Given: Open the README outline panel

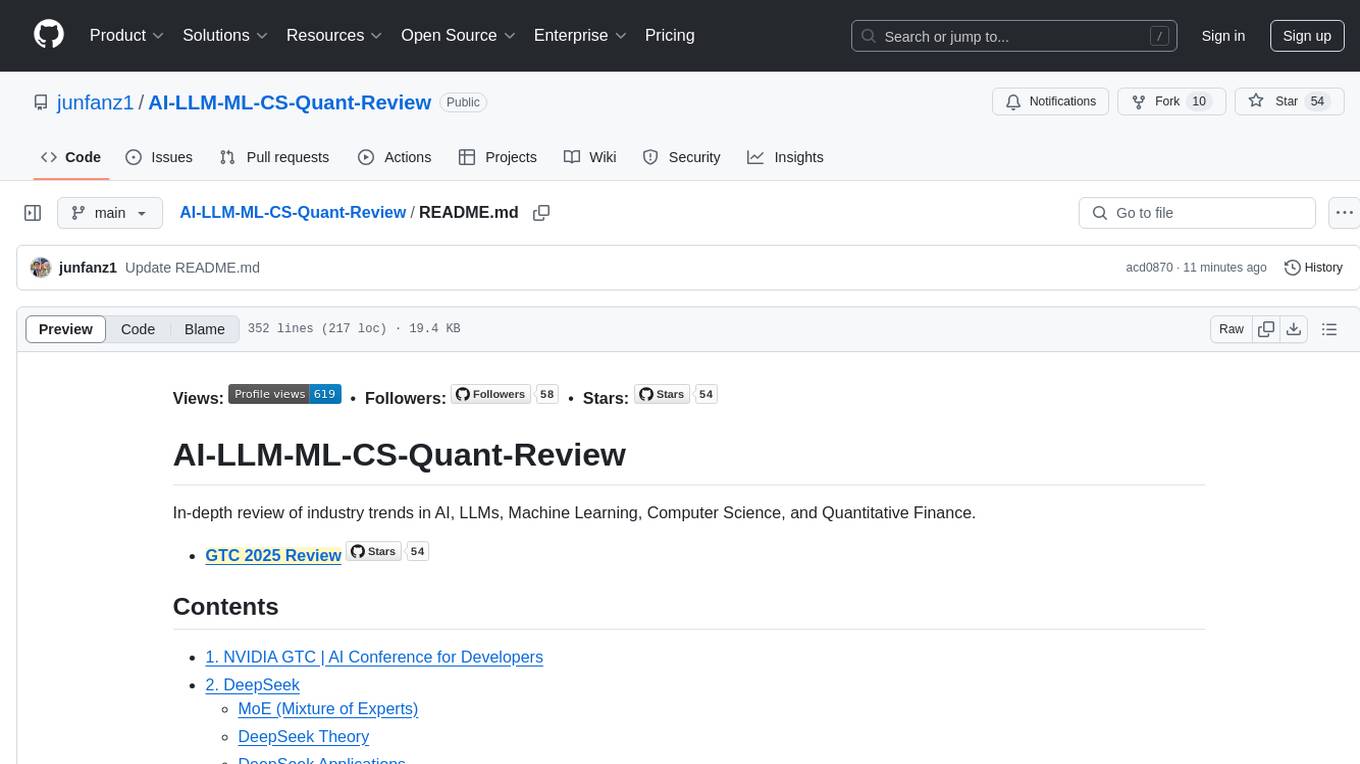Looking at the screenshot, I should 1329,329.
